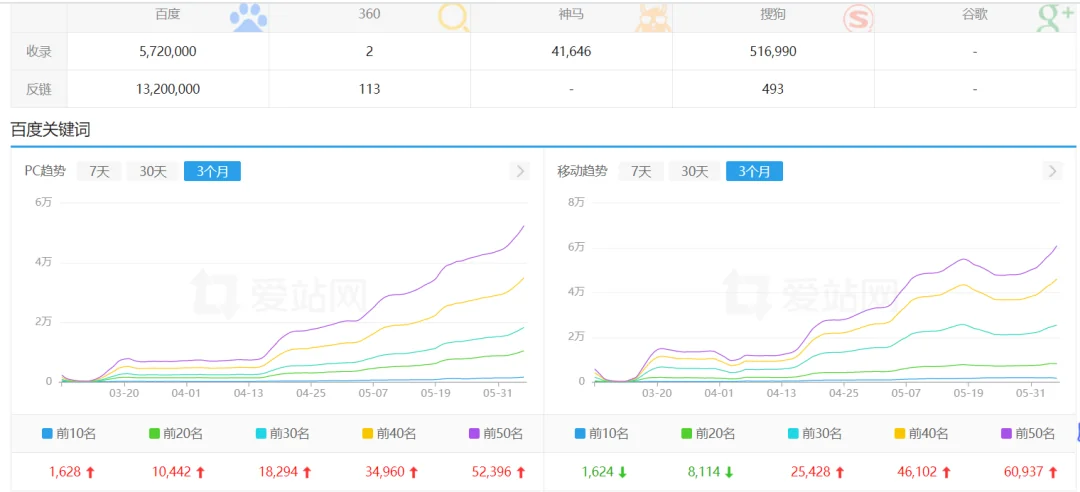Image resolution: width=1080 pixels, height=492 pixels.
Task: Click mobile top-50 keyword count 60,937
Action: (x=1025, y=472)
